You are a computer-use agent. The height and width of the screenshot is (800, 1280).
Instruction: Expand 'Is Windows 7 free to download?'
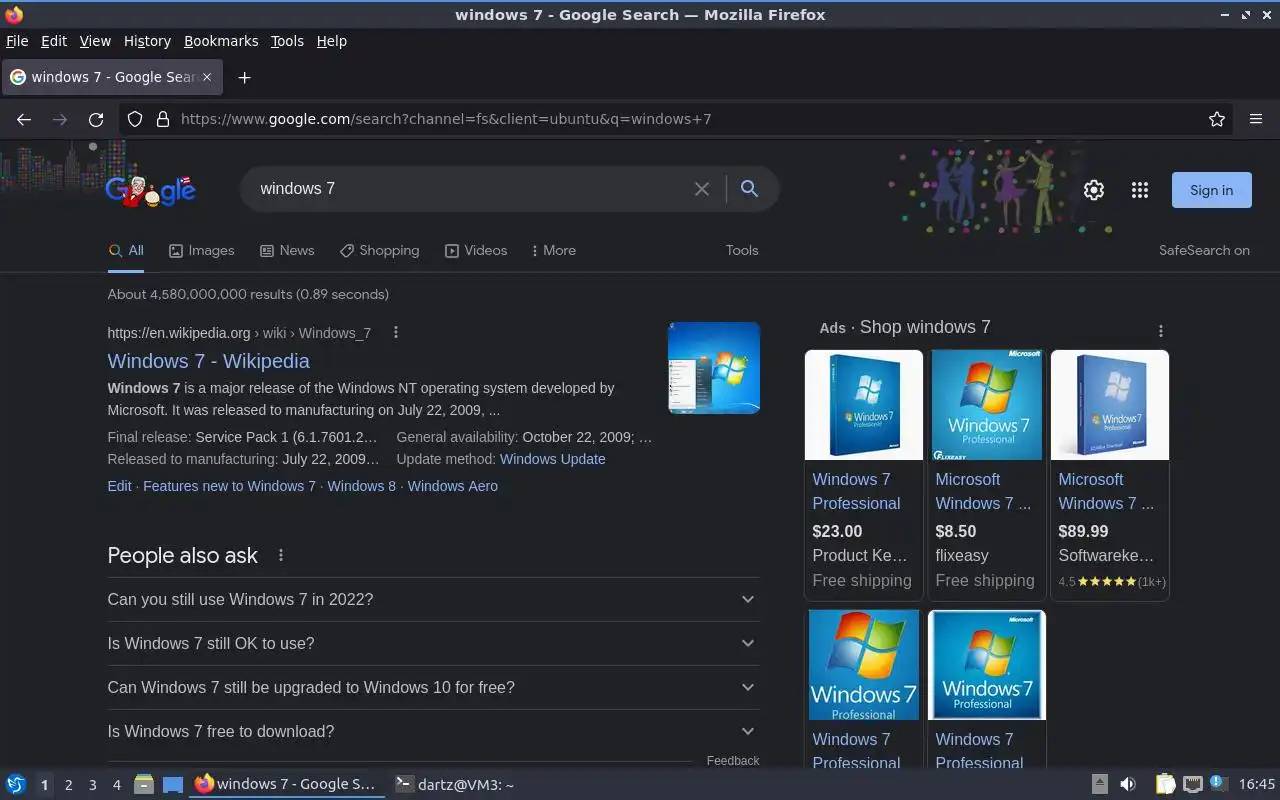(x=433, y=731)
